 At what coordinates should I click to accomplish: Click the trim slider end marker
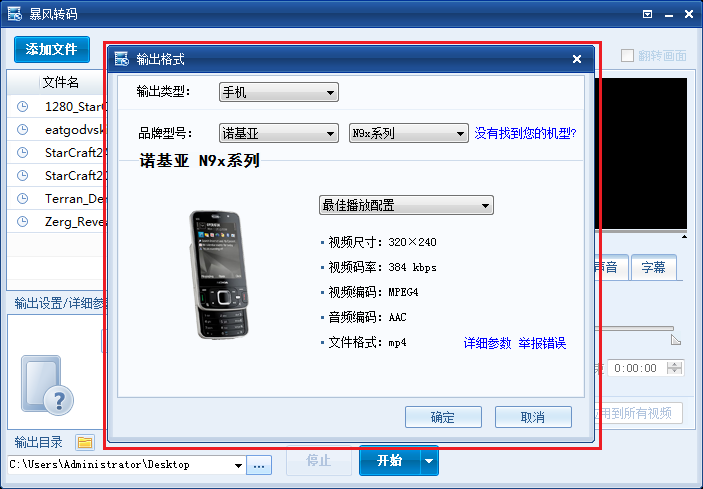(676, 340)
